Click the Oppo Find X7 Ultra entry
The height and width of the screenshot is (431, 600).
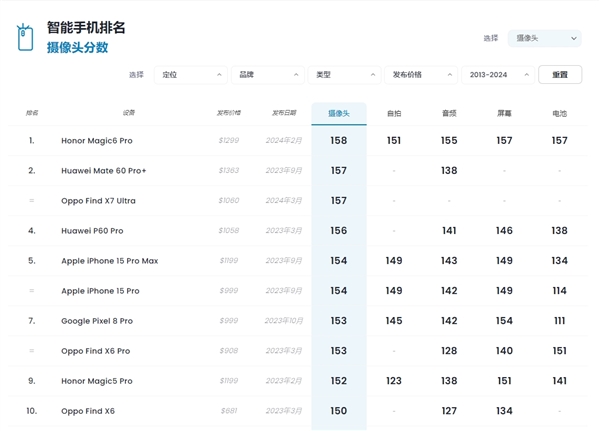pos(98,201)
